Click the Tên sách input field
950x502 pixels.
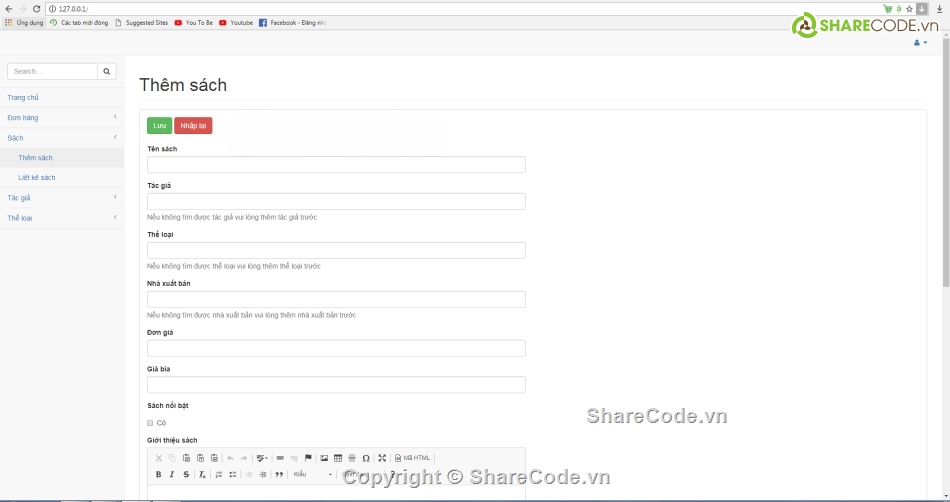336,165
